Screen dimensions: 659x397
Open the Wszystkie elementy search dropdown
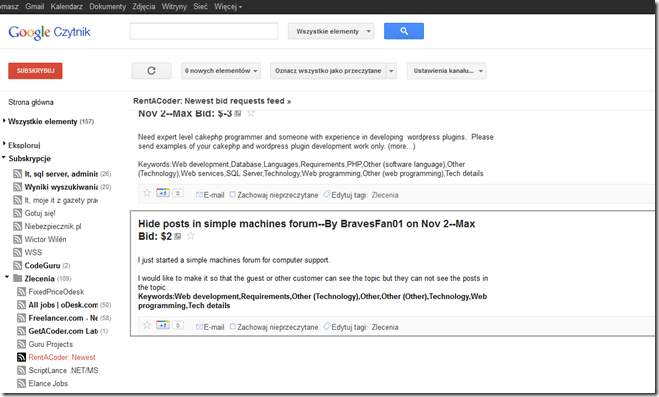click(x=331, y=31)
